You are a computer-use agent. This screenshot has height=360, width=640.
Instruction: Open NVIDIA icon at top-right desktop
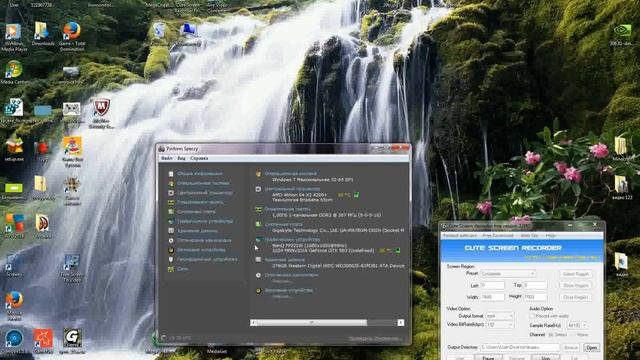click(x=622, y=35)
